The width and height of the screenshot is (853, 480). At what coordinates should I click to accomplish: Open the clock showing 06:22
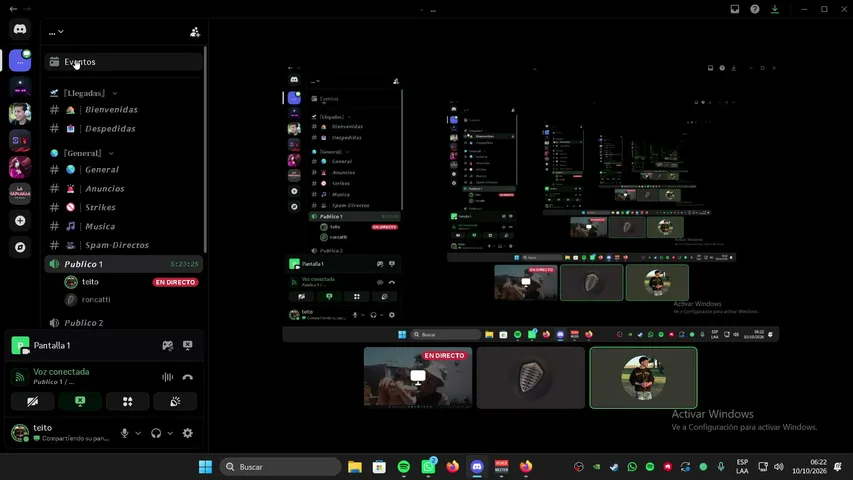[809, 467]
